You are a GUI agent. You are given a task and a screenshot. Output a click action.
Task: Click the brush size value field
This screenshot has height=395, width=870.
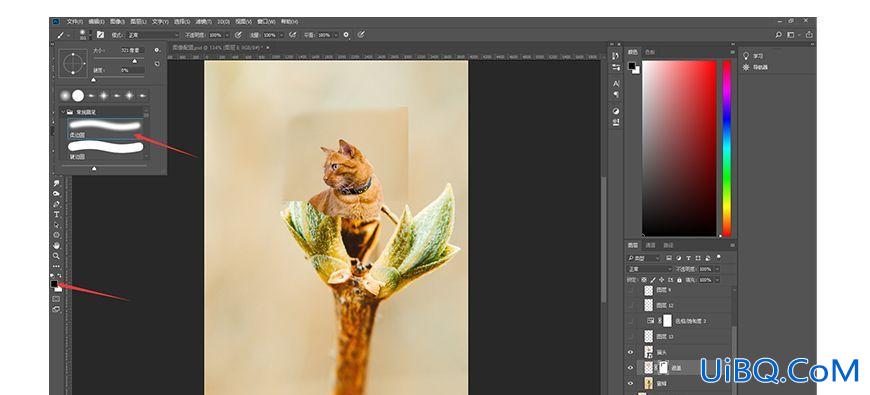click(x=132, y=50)
